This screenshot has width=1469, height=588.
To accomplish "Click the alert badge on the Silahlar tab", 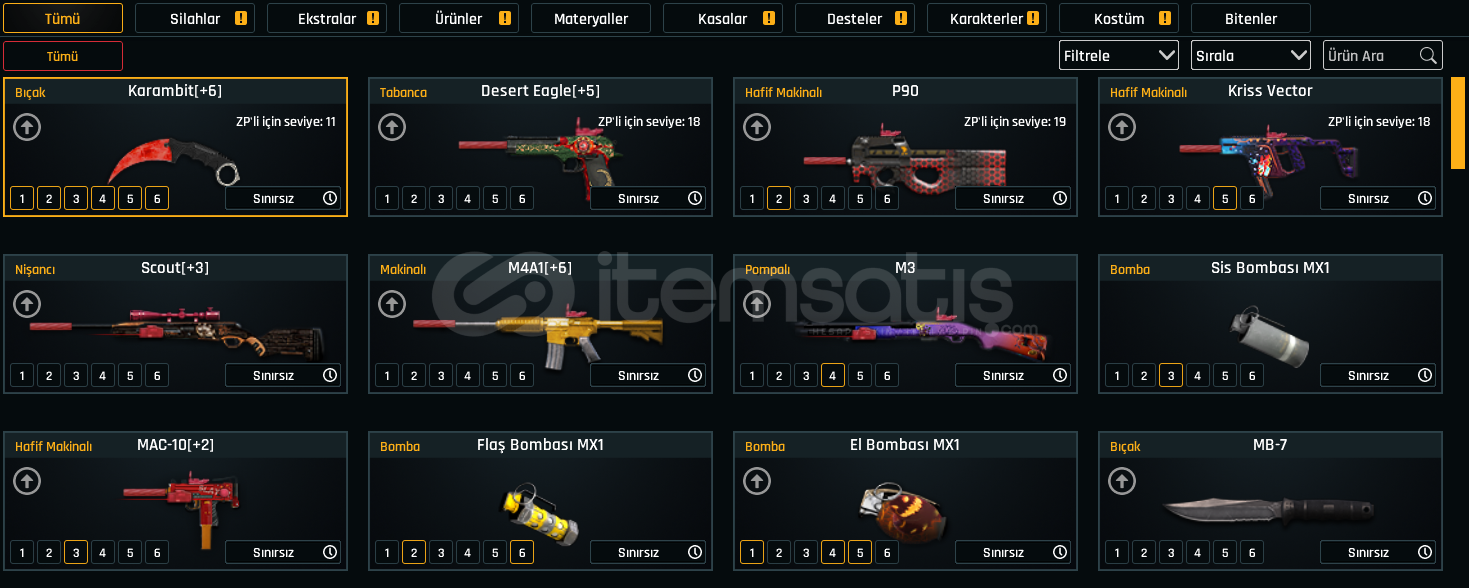I will [x=241, y=18].
